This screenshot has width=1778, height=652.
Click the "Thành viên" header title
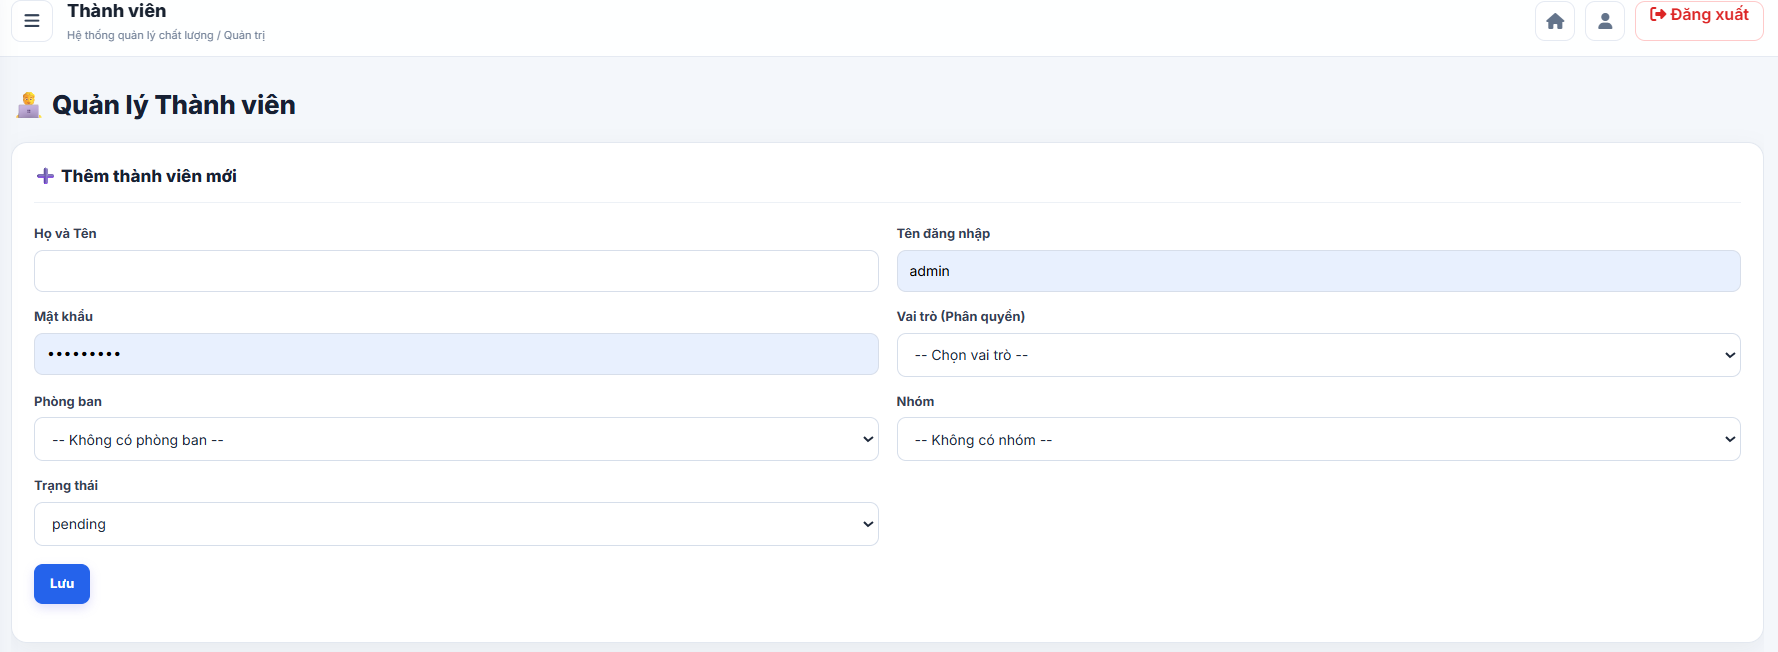(x=117, y=11)
